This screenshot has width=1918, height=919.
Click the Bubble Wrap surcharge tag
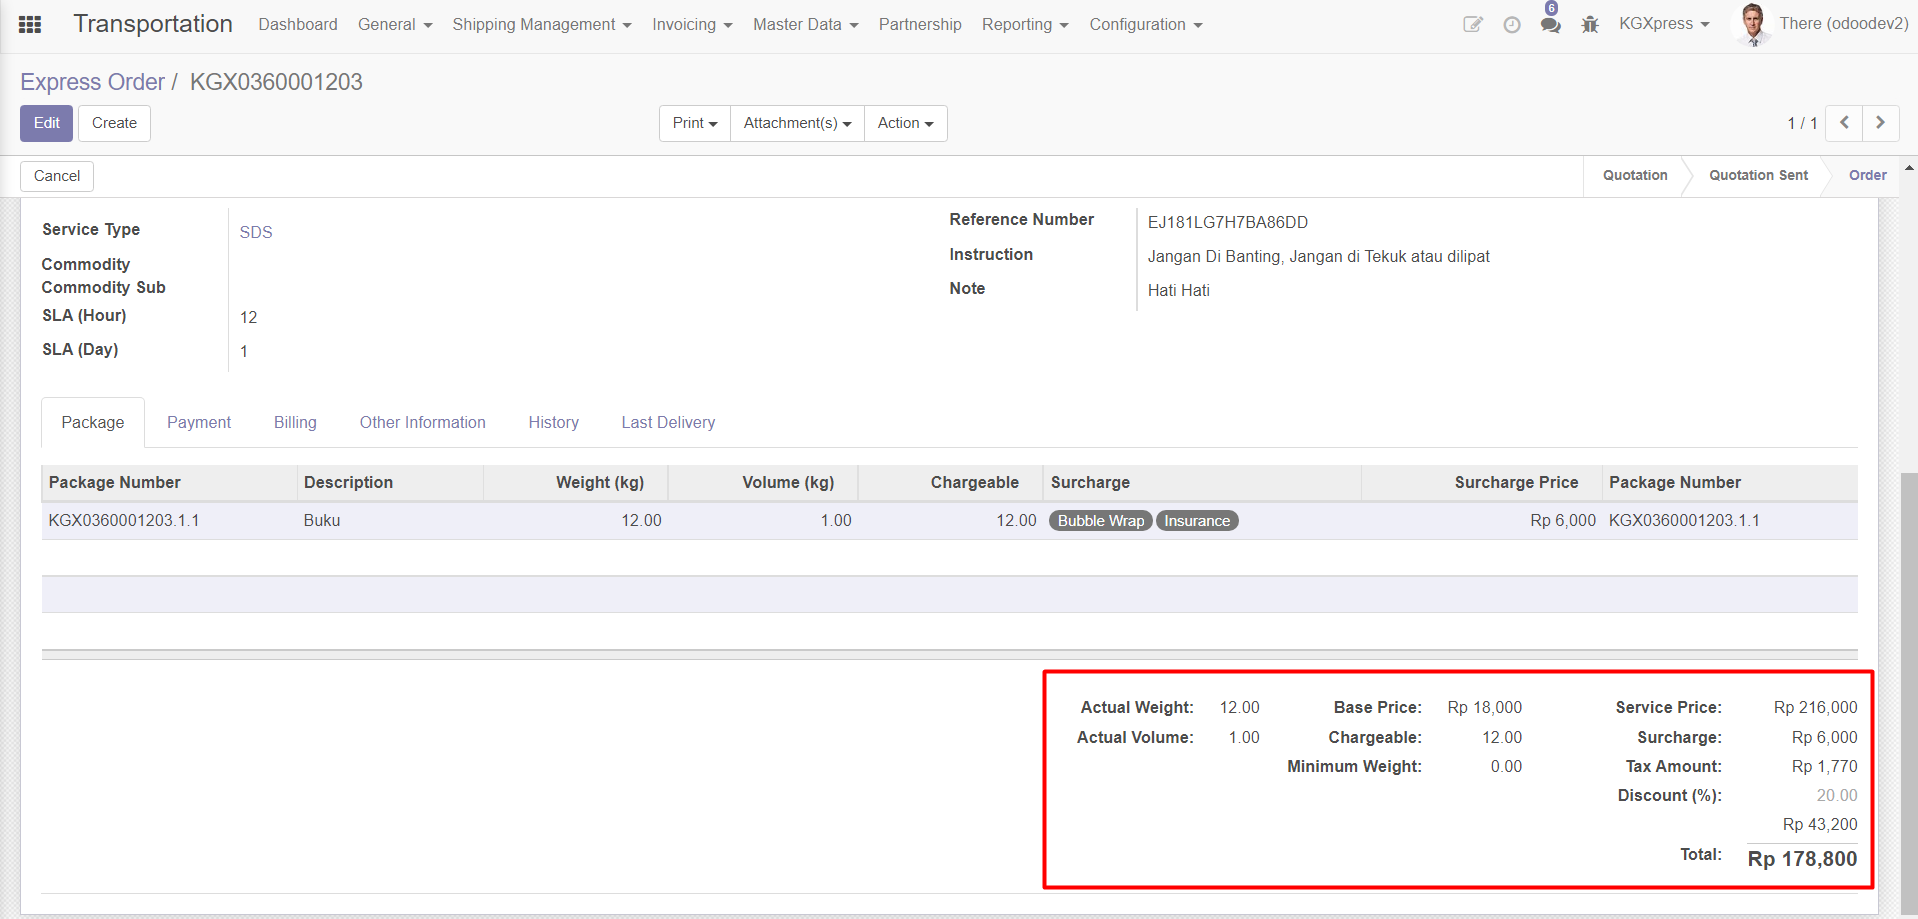1100,521
